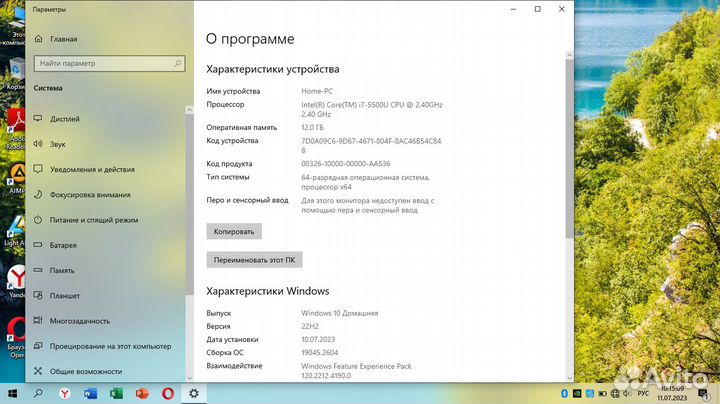Image resolution: width=720 pixels, height=404 pixels.
Task: Launch Microsoft Word from taskbar
Action: (90, 393)
